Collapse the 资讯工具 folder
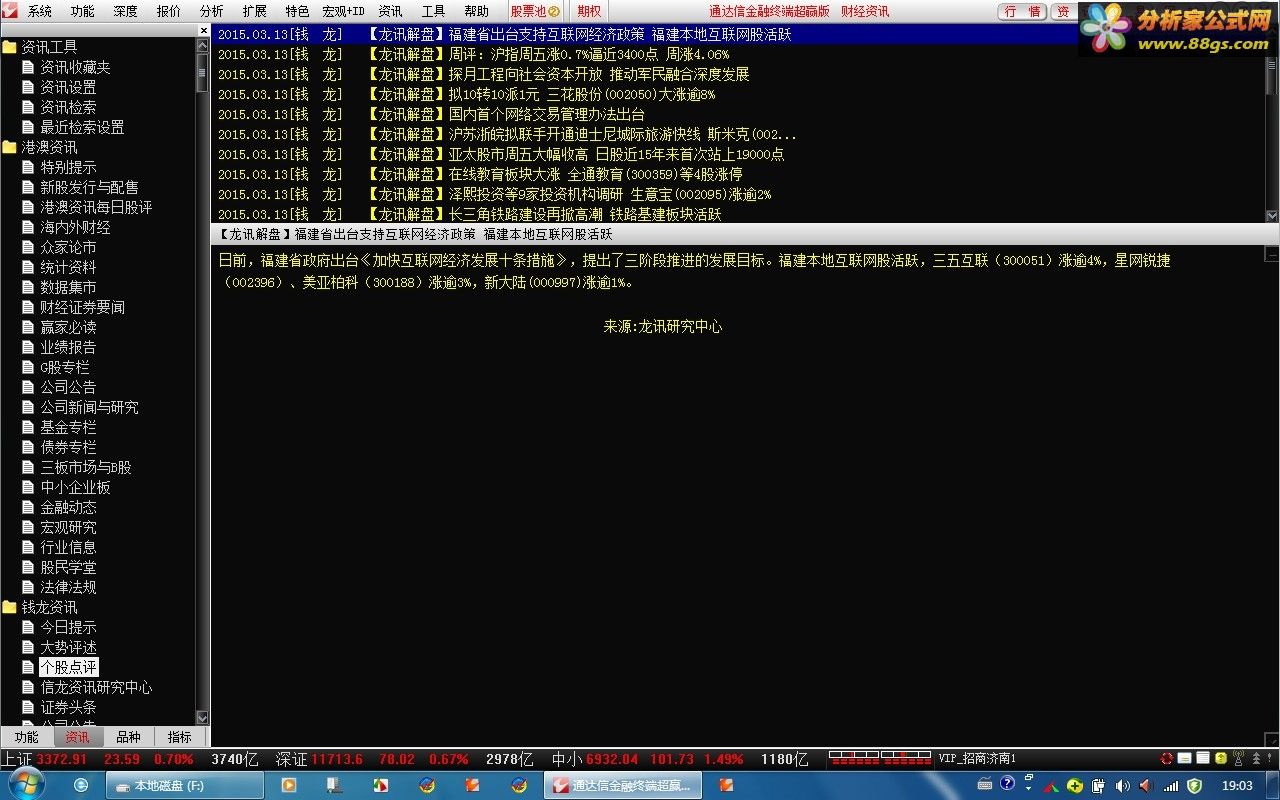Image resolution: width=1280 pixels, height=800 pixels. coord(49,47)
